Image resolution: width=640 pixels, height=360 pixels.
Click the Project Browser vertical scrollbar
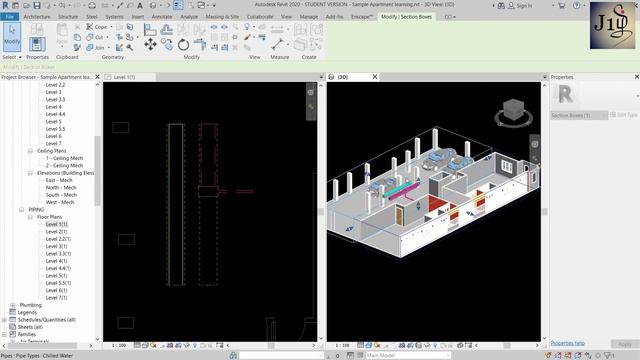(x=97, y=171)
